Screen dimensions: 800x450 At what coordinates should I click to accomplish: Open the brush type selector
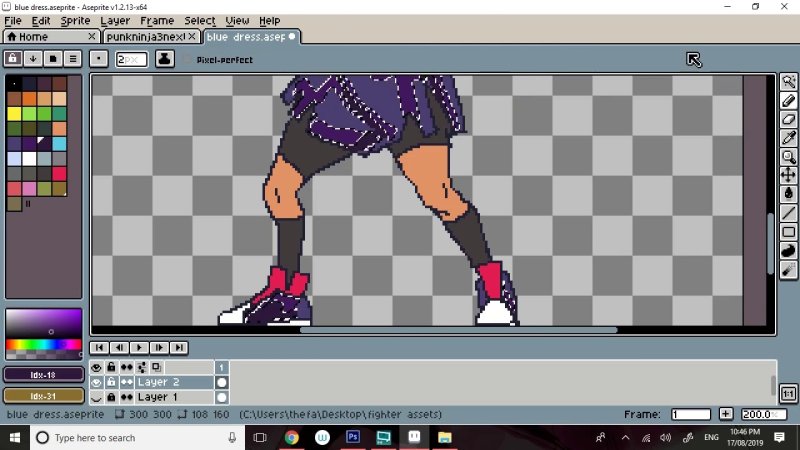[x=98, y=59]
